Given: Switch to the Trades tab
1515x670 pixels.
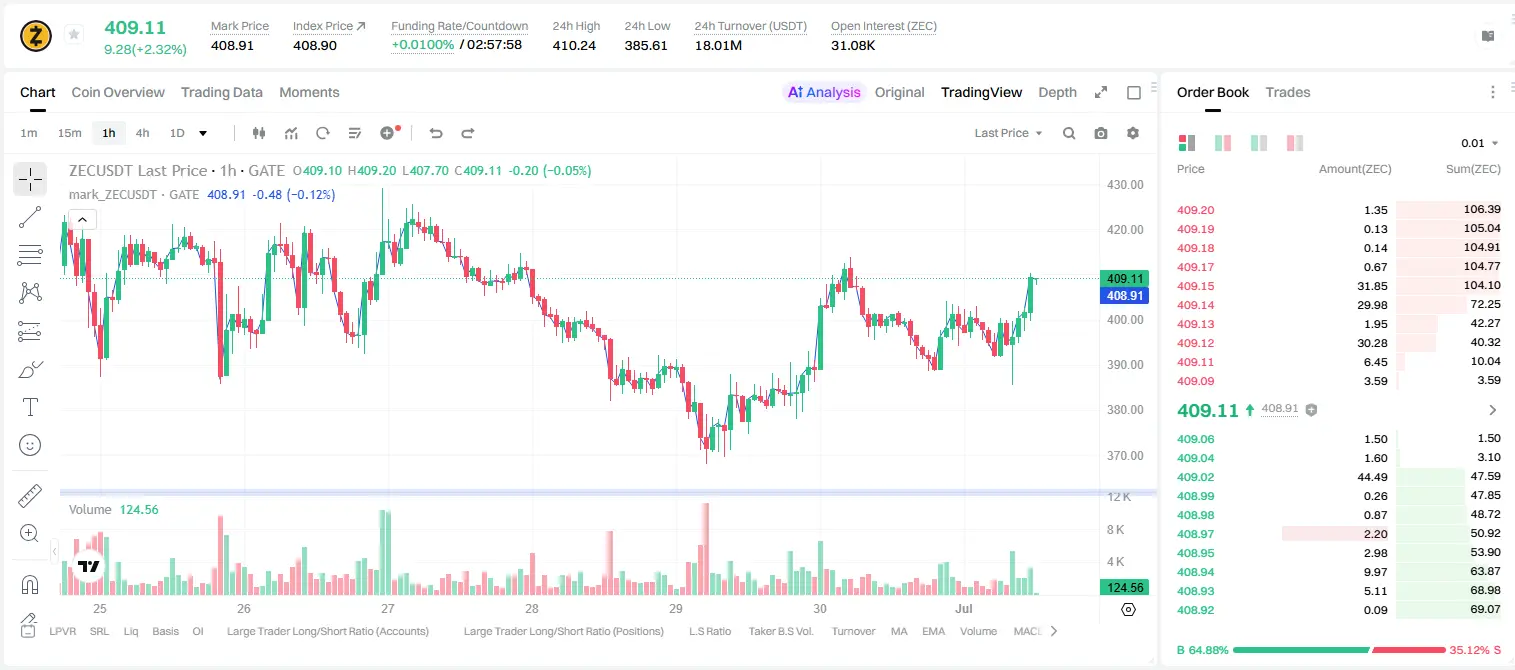Looking at the screenshot, I should [1287, 92].
